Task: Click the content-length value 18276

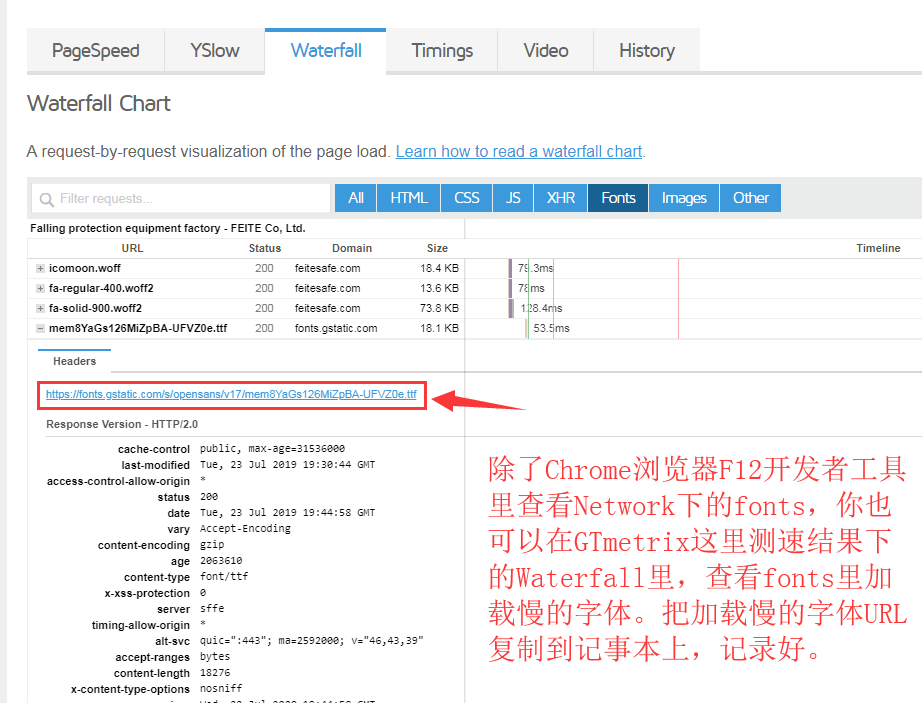Action: tap(215, 672)
